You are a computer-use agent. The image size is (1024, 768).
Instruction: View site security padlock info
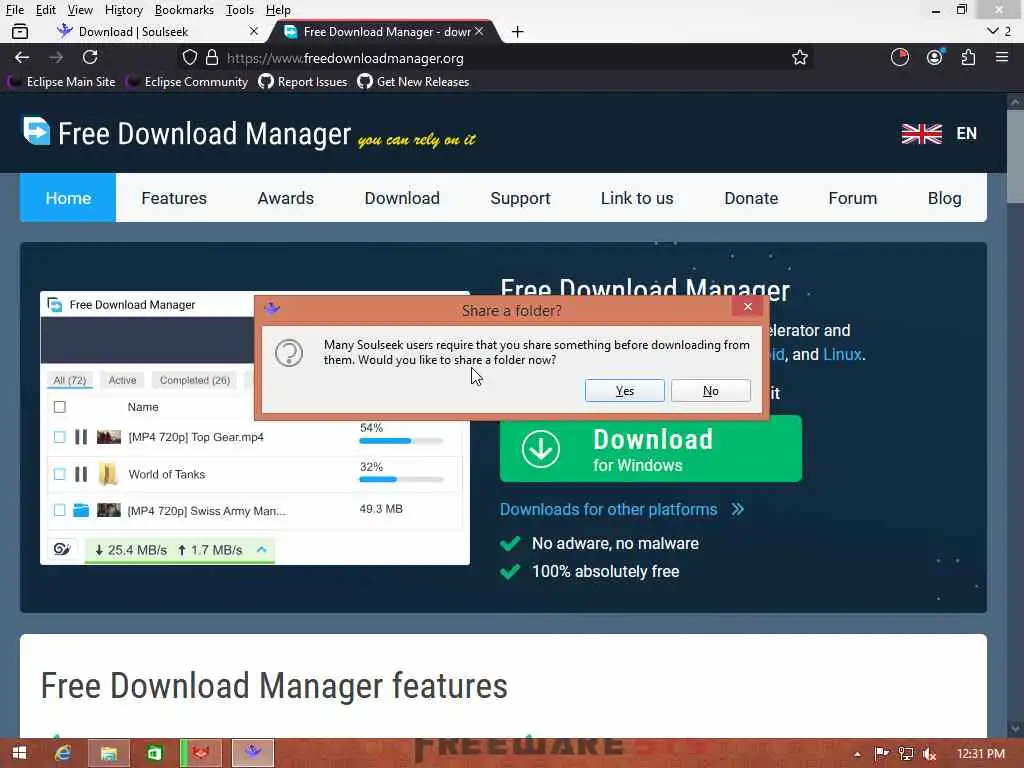[212, 57]
